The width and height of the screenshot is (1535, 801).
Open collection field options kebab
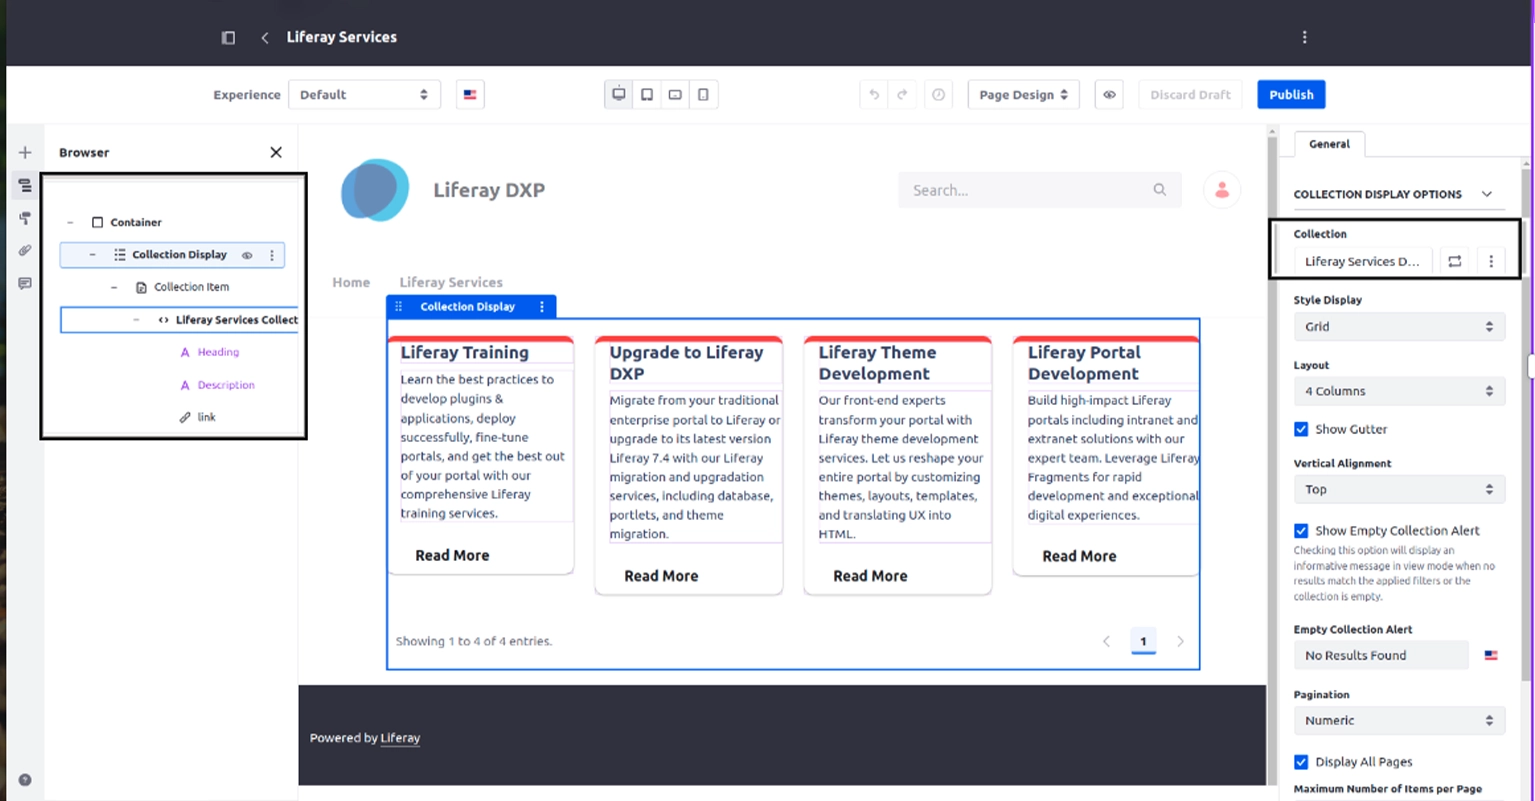tap(1491, 262)
